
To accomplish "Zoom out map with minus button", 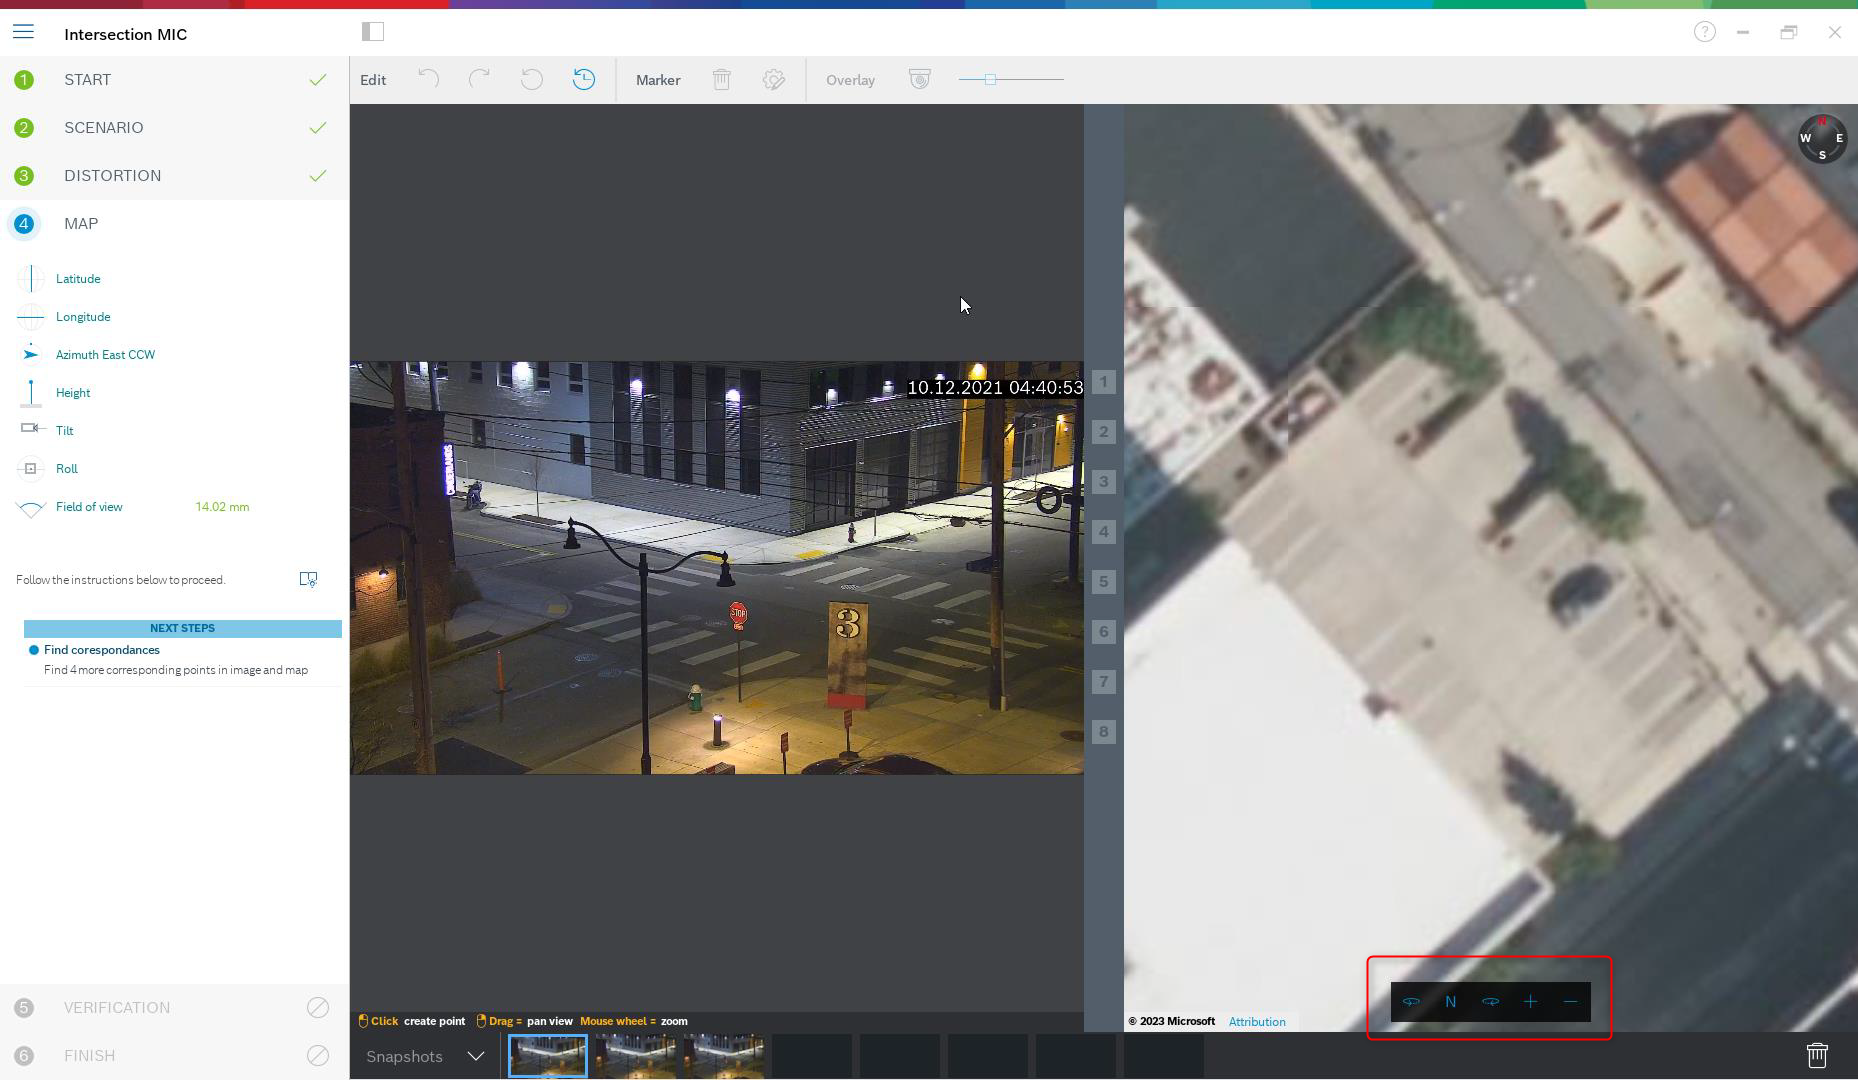I will click(1570, 1002).
